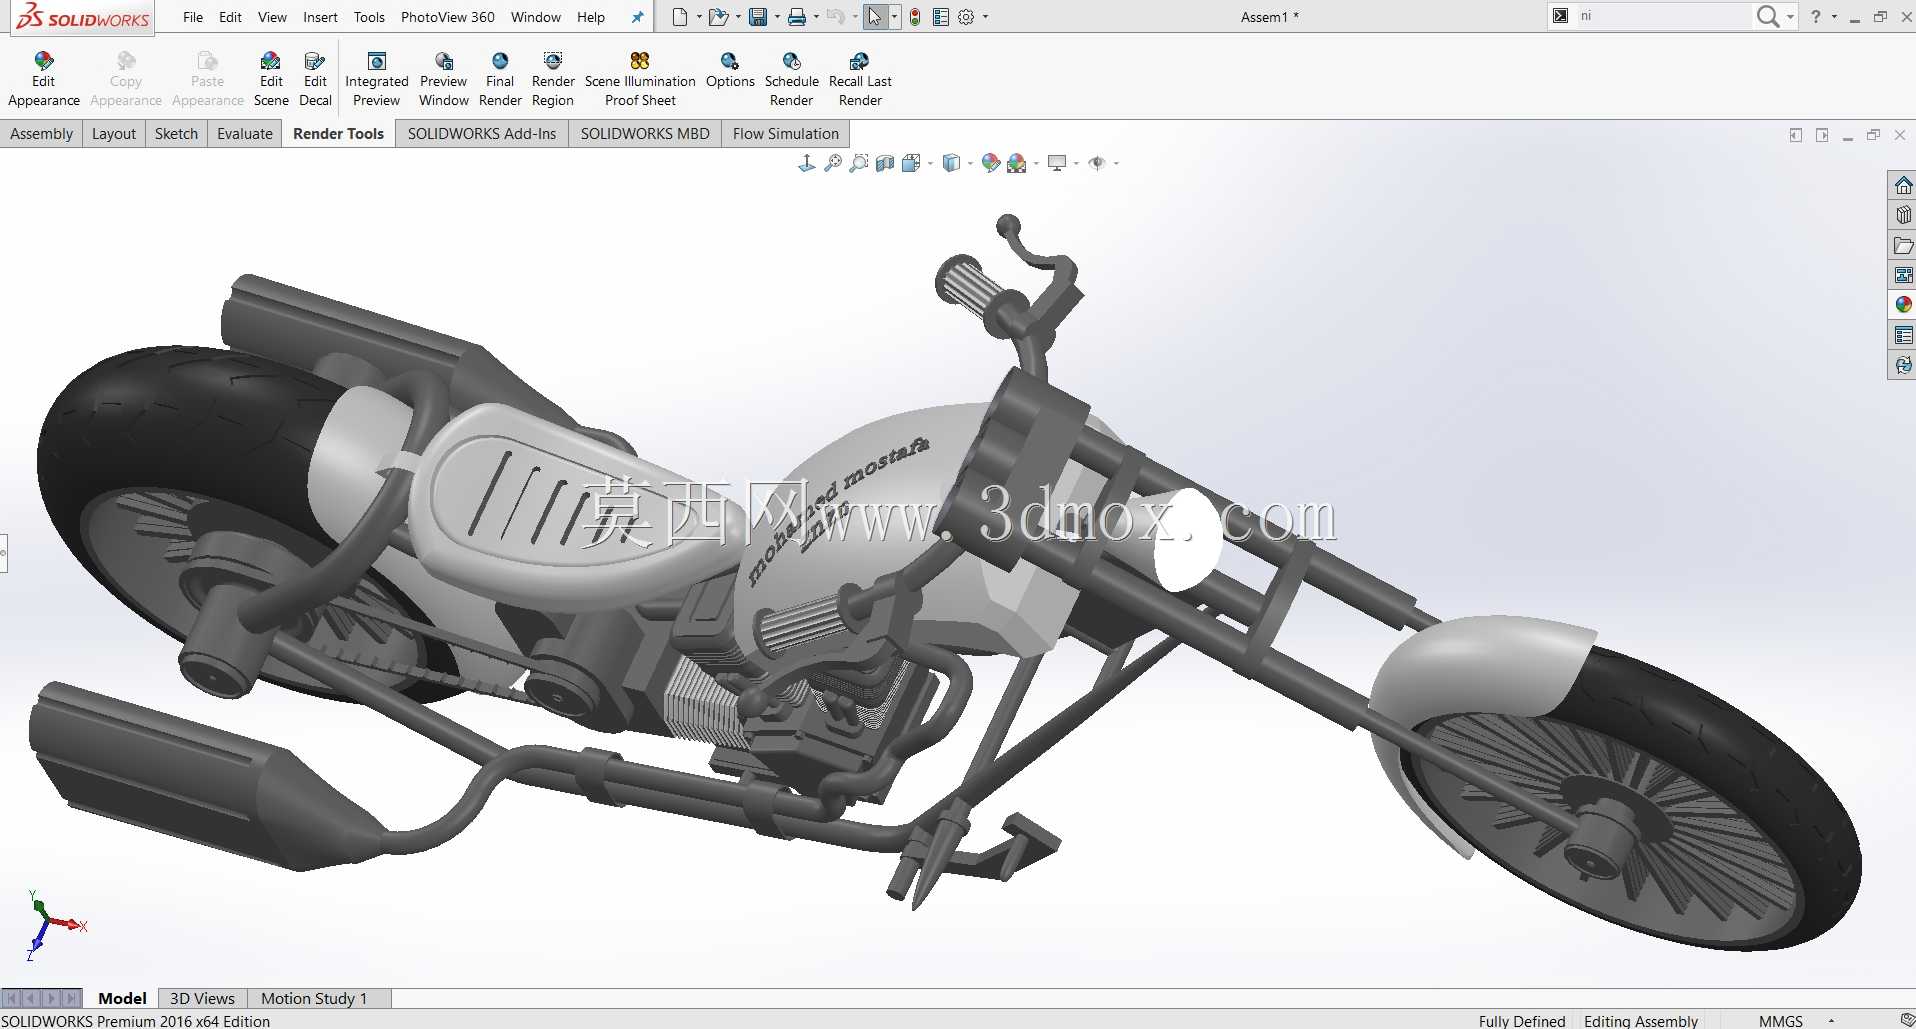Launch Final Render
Image resolution: width=1916 pixels, height=1029 pixels.
pyautogui.click(x=500, y=80)
